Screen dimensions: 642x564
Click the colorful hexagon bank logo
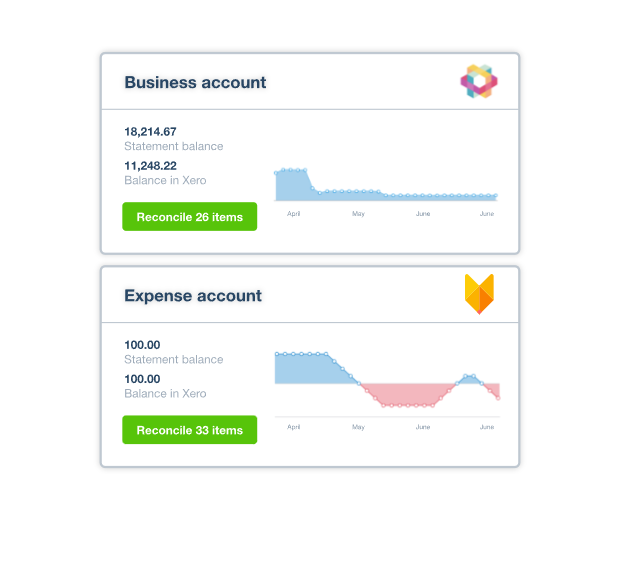(479, 81)
